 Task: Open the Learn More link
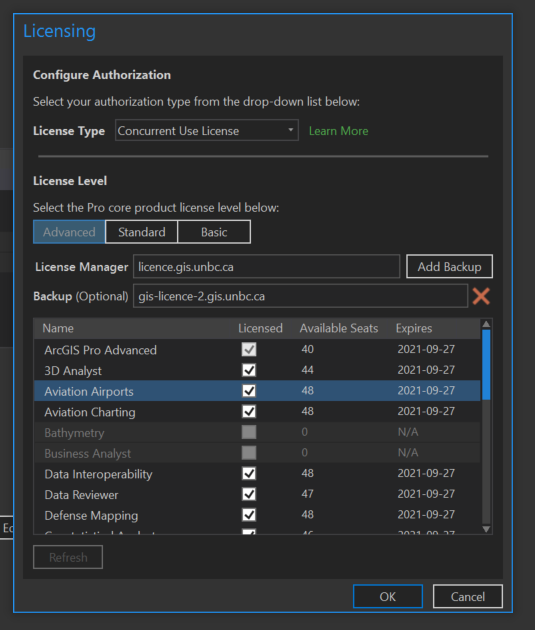339,131
